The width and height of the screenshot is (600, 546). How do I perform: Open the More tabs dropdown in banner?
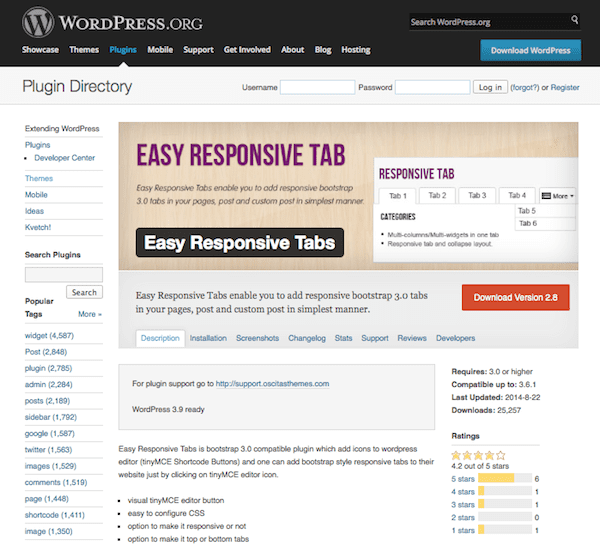558,195
